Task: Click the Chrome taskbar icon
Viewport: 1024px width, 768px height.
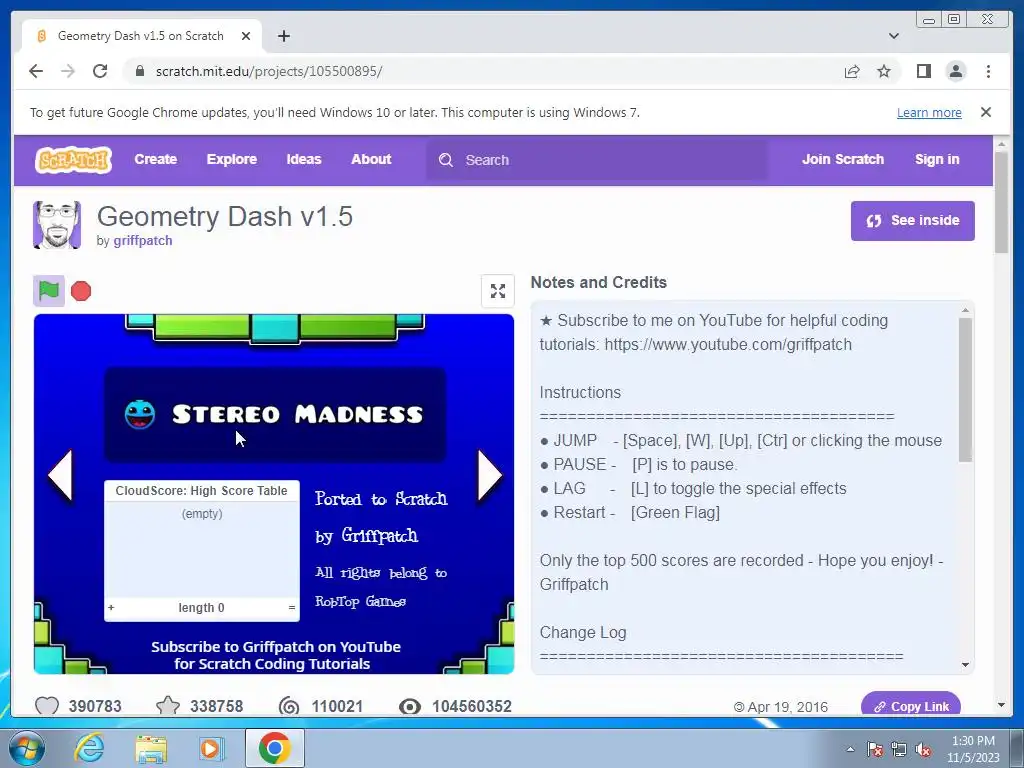Action: 274,748
